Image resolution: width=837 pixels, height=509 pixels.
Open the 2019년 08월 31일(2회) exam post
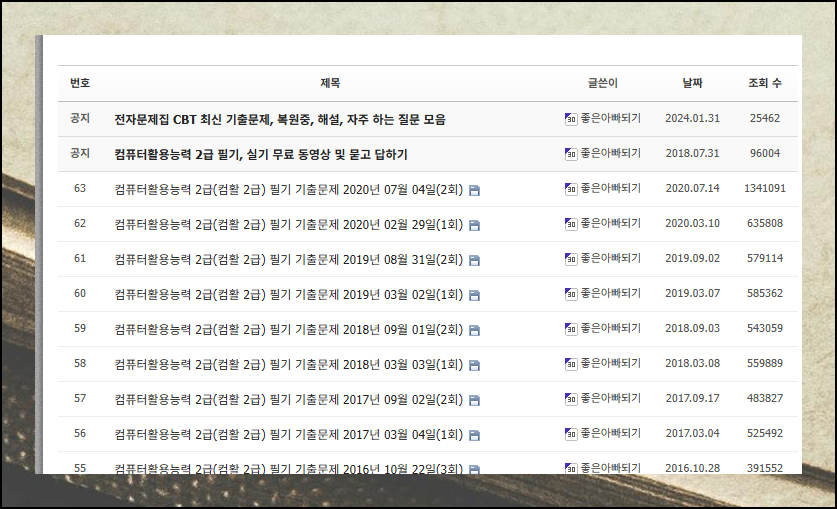288,259
